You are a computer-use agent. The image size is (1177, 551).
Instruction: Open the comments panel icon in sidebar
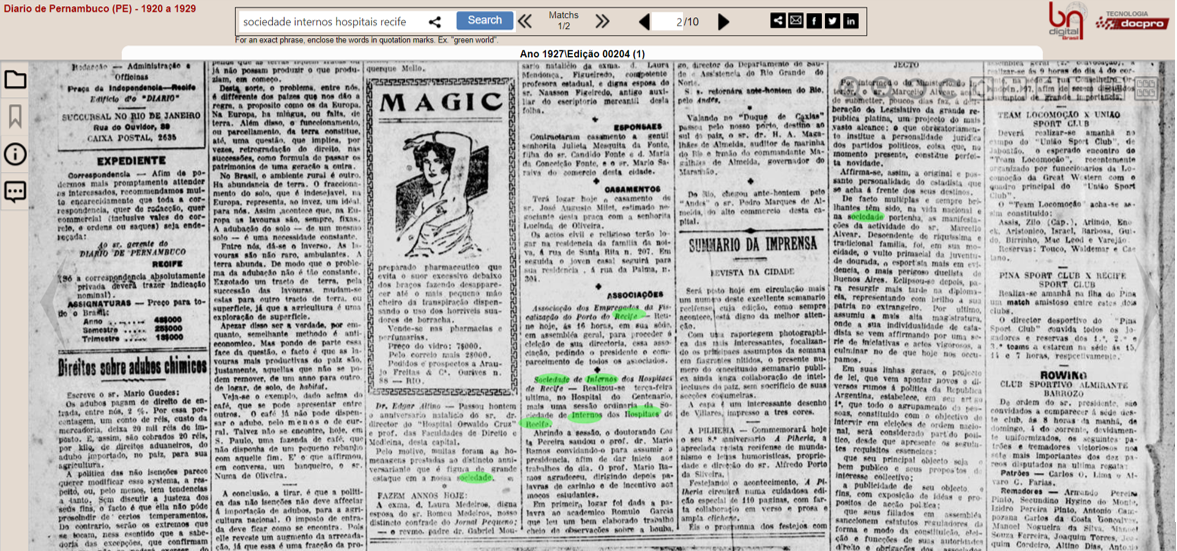tap(15, 191)
